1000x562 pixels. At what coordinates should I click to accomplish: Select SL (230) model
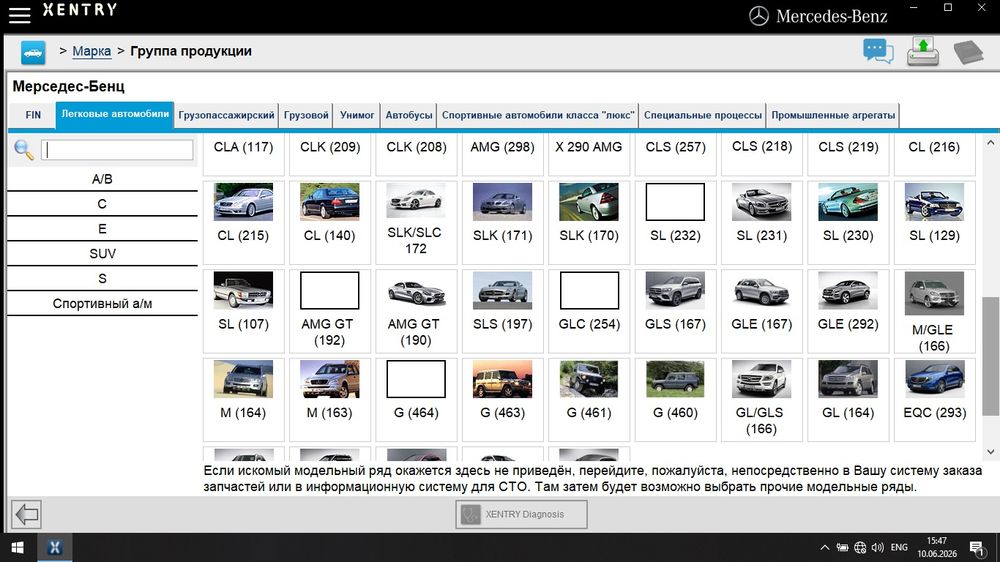848,222
